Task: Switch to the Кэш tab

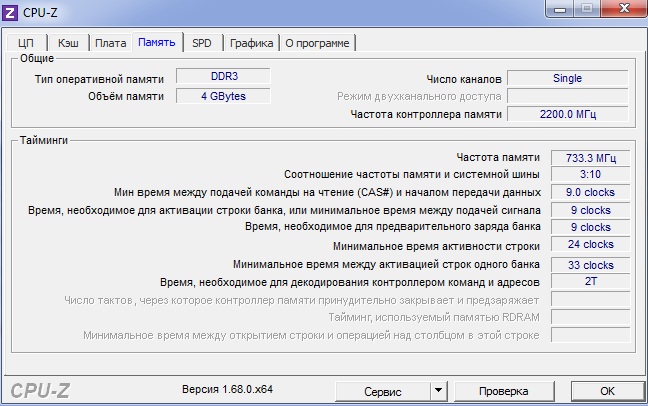Action: point(68,43)
